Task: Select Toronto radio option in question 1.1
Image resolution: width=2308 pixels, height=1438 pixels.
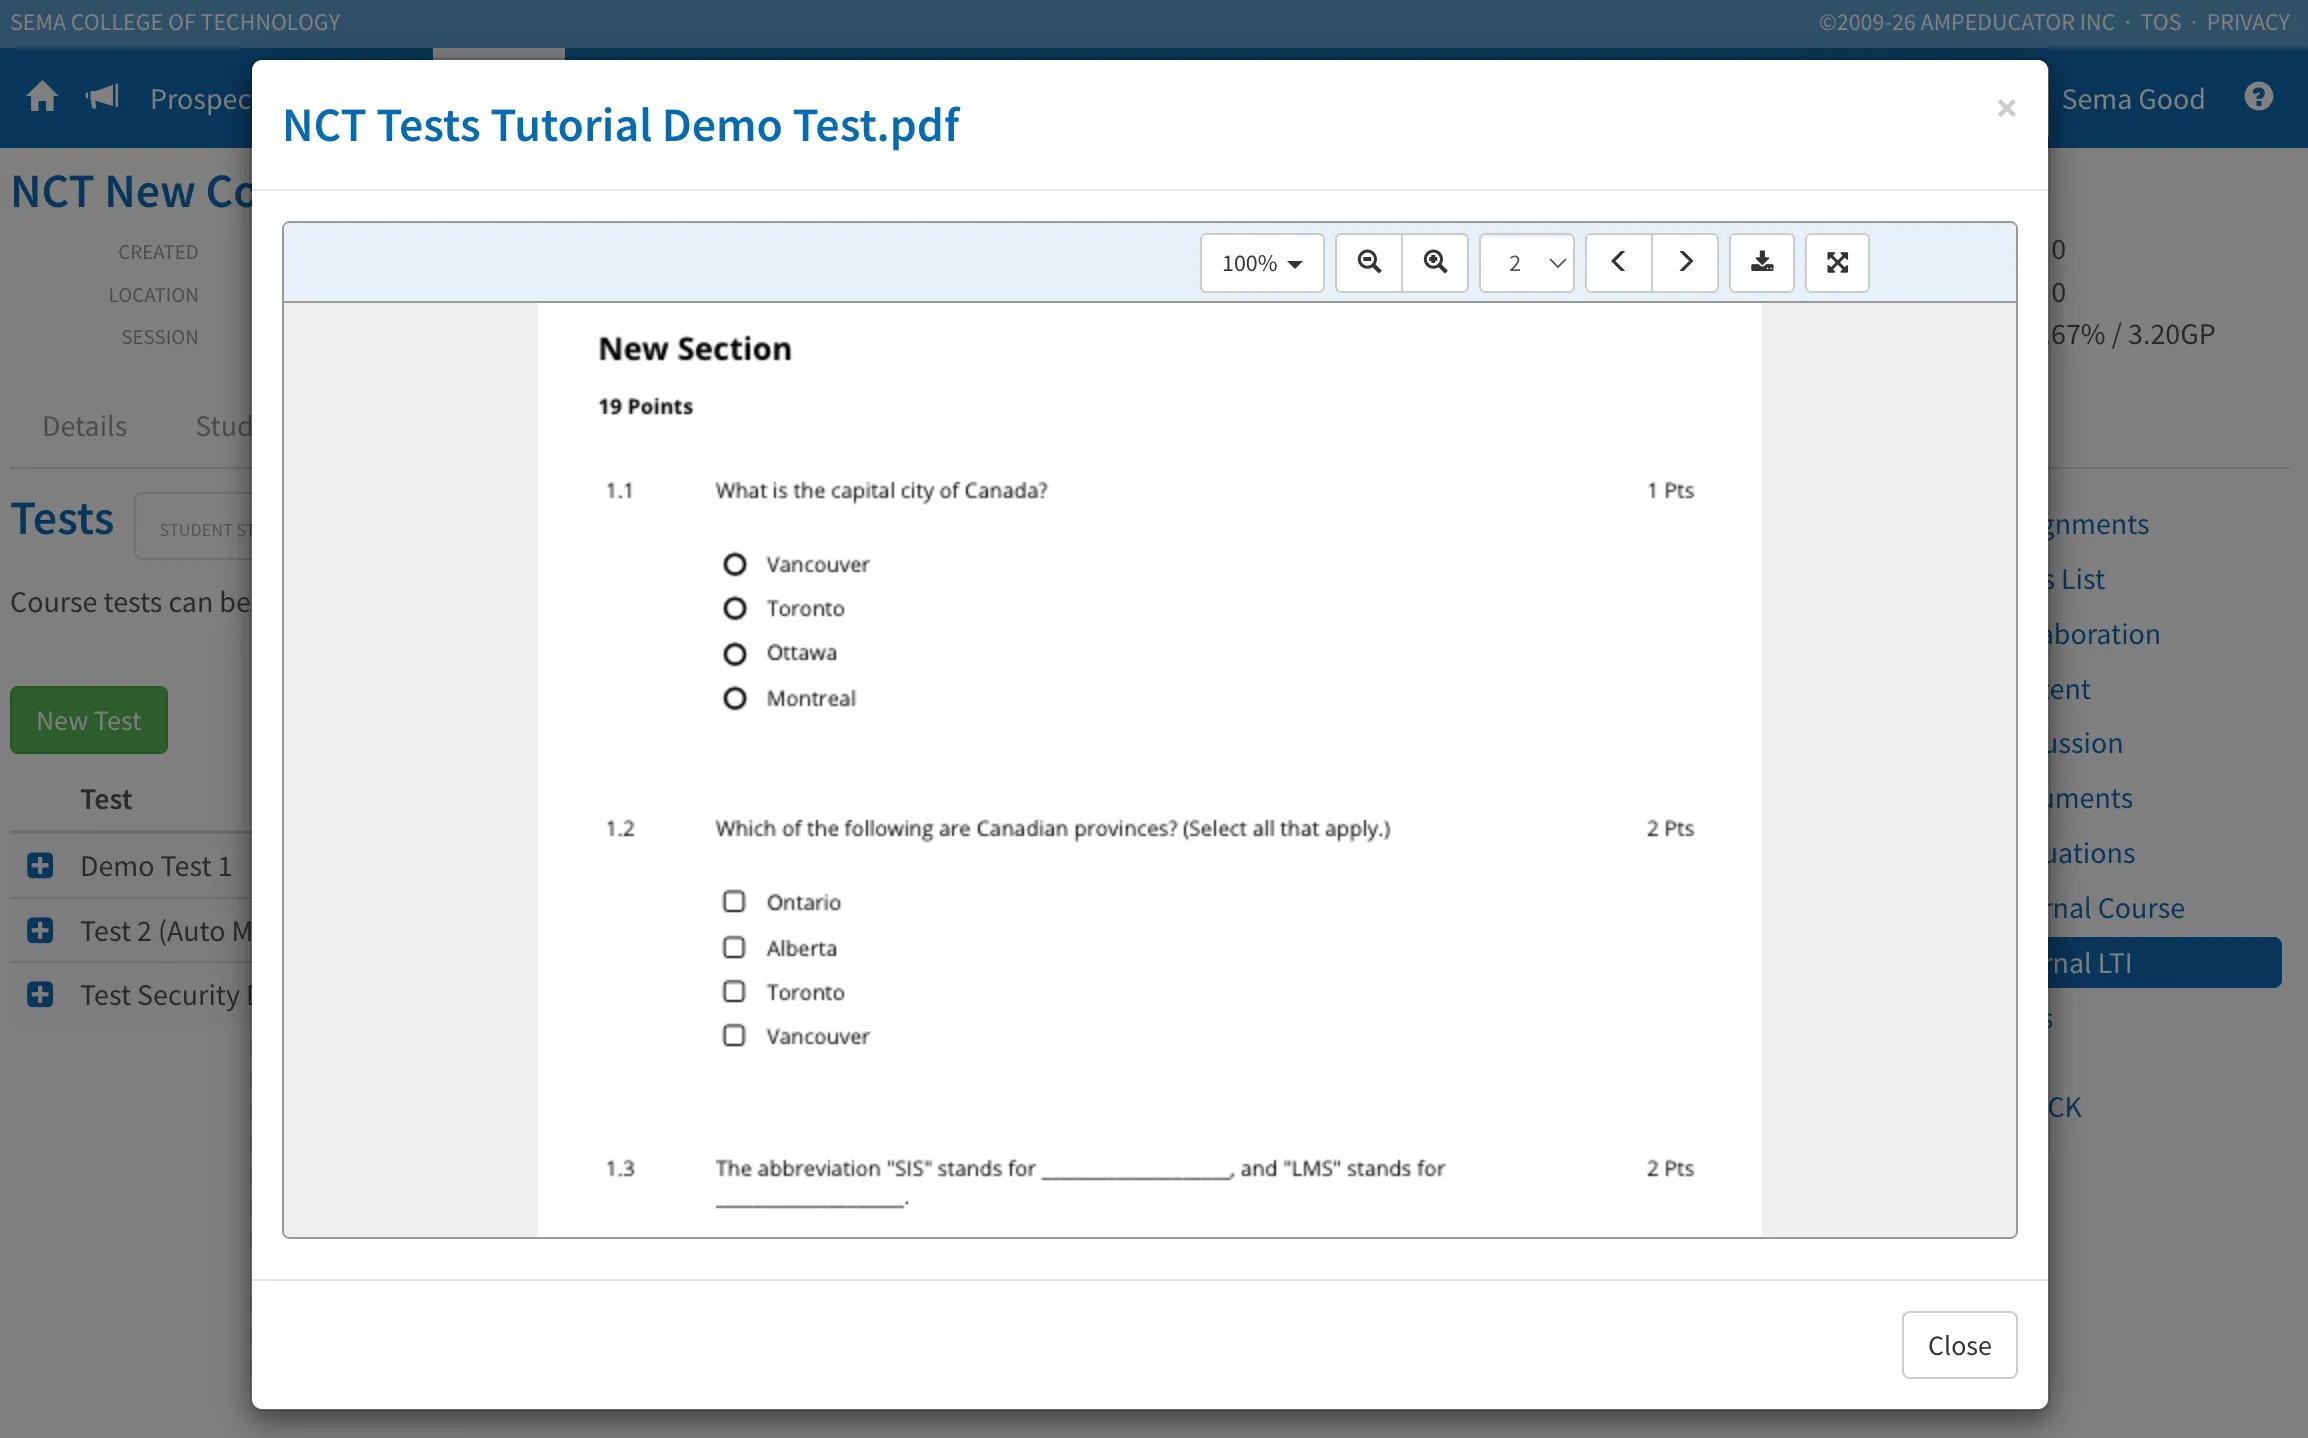Action: click(734, 608)
